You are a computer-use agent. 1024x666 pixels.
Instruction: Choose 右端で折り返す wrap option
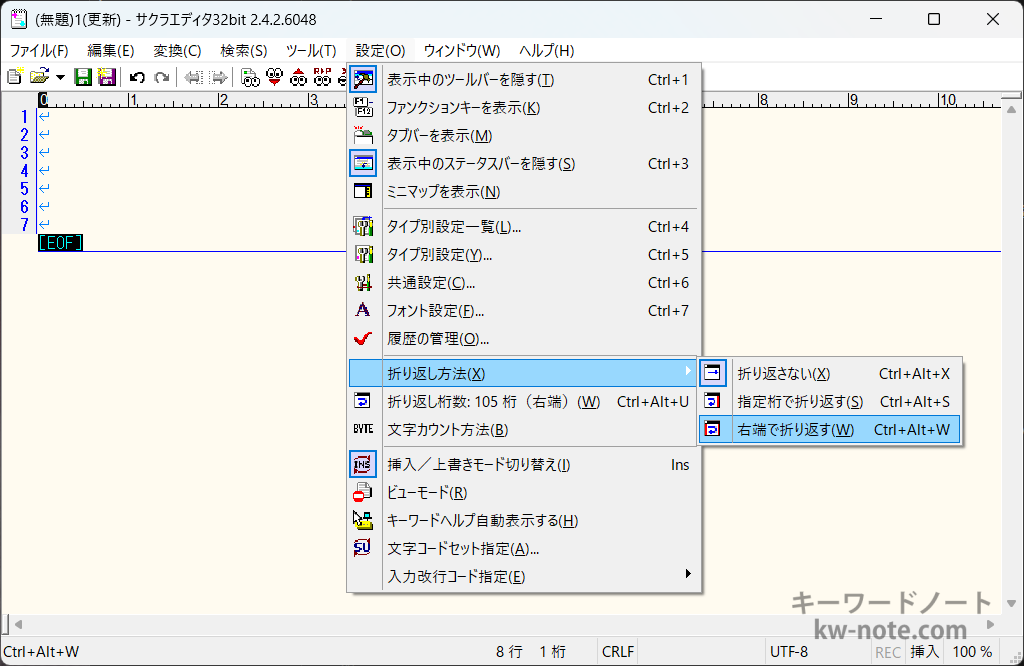(x=795, y=430)
